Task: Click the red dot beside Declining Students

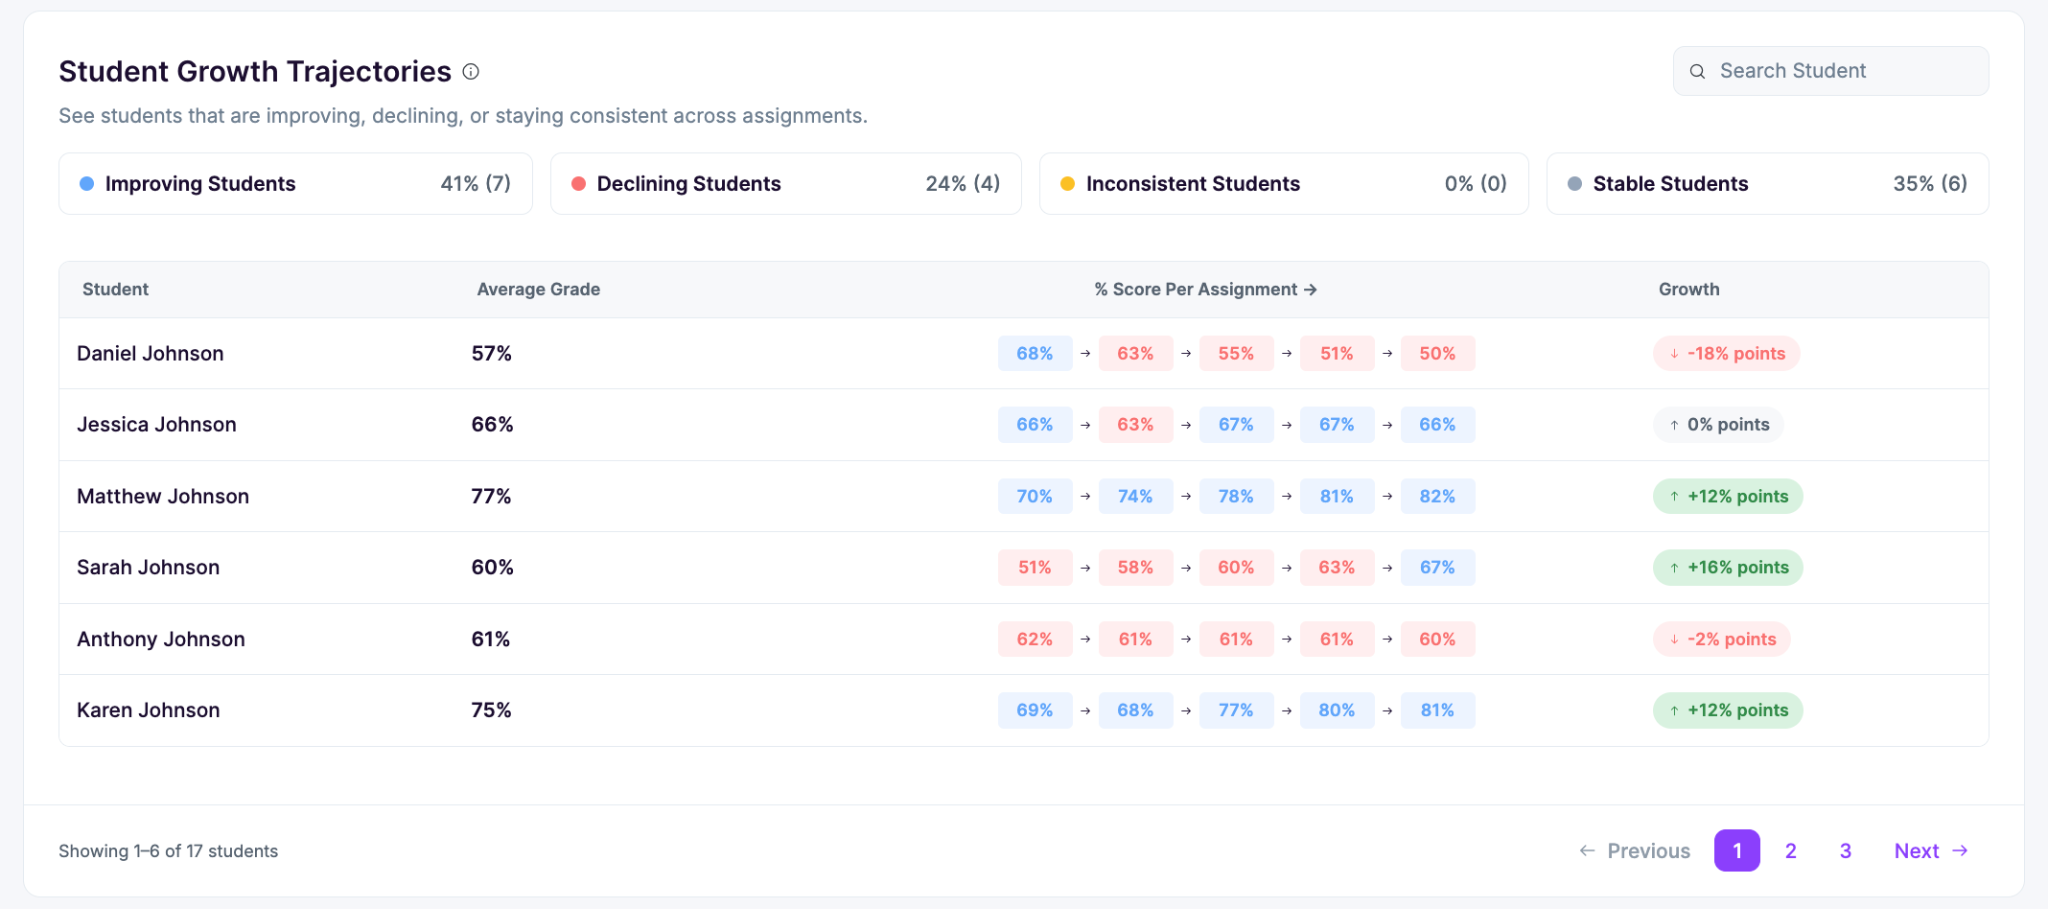Action: pyautogui.click(x=578, y=184)
